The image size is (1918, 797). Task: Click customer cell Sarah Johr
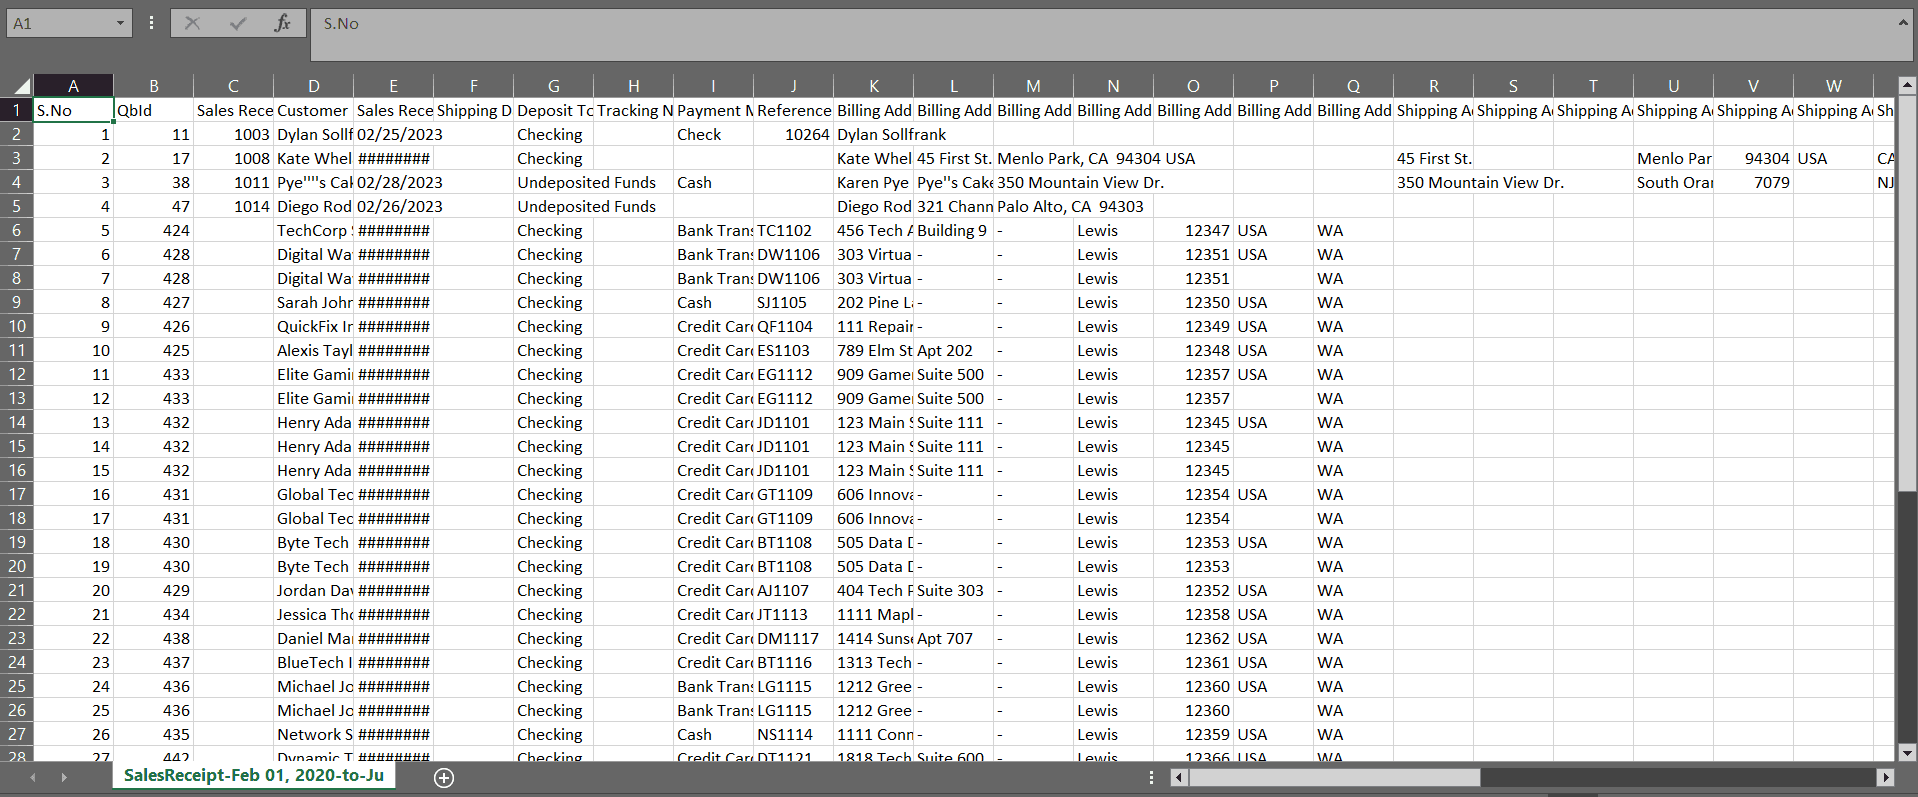(x=313, y=302)
